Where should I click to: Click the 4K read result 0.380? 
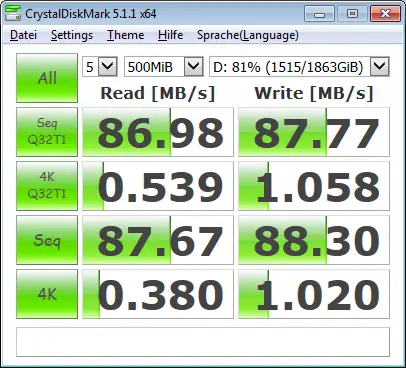tap(158, 294)
